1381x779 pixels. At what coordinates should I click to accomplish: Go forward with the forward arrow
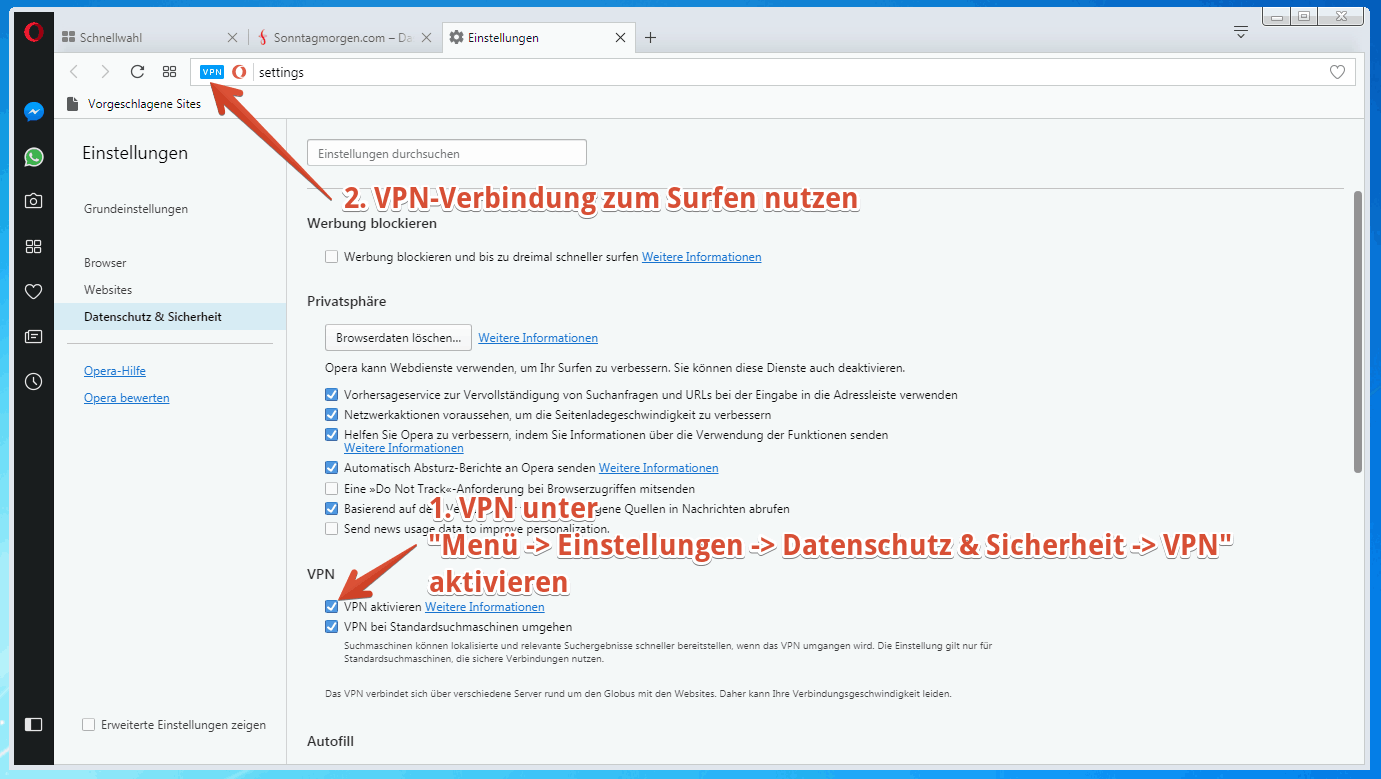pyautogui.click(x=105, y=72)
